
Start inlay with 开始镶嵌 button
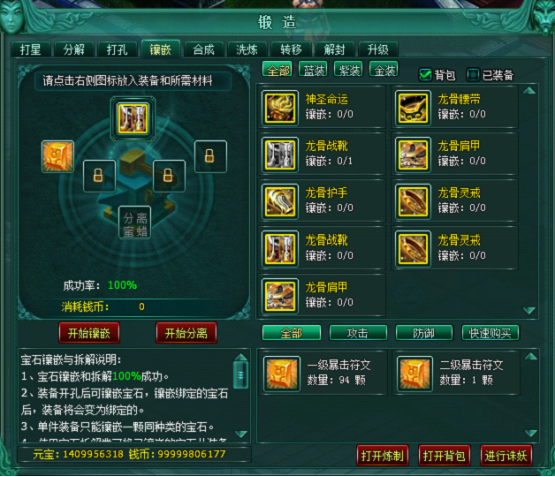pyautogui.click(x=89, y=333)
